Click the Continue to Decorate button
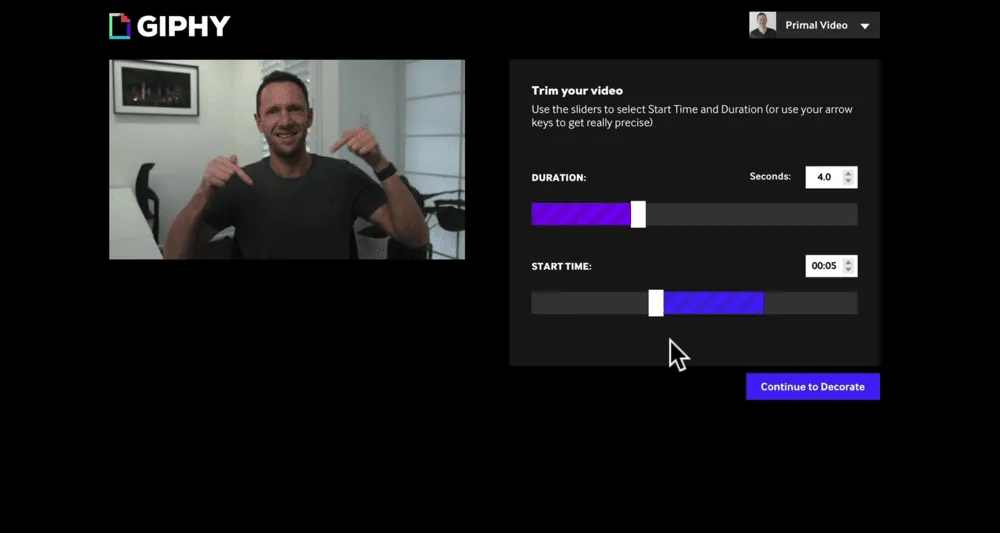This screenshot has width=1000, height=533. click(x=812, y=386)
